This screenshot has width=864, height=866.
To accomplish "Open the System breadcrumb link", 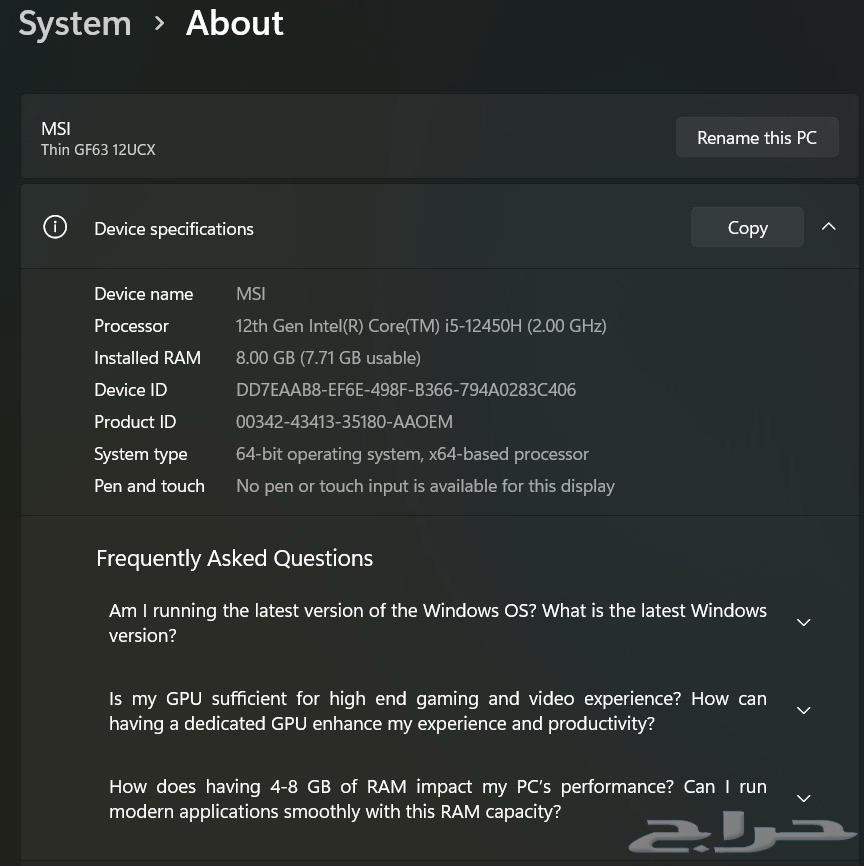I will click(74, 23).
